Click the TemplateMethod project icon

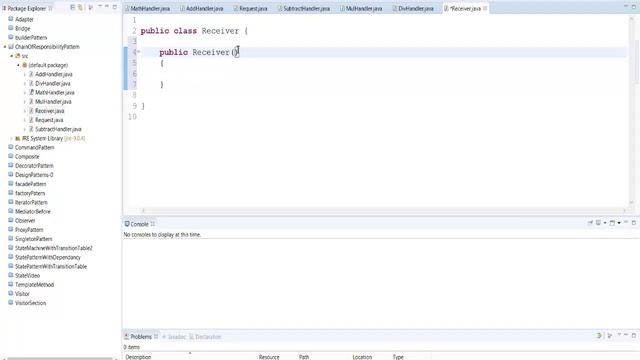pyautogui.click(x=11, y=284)
